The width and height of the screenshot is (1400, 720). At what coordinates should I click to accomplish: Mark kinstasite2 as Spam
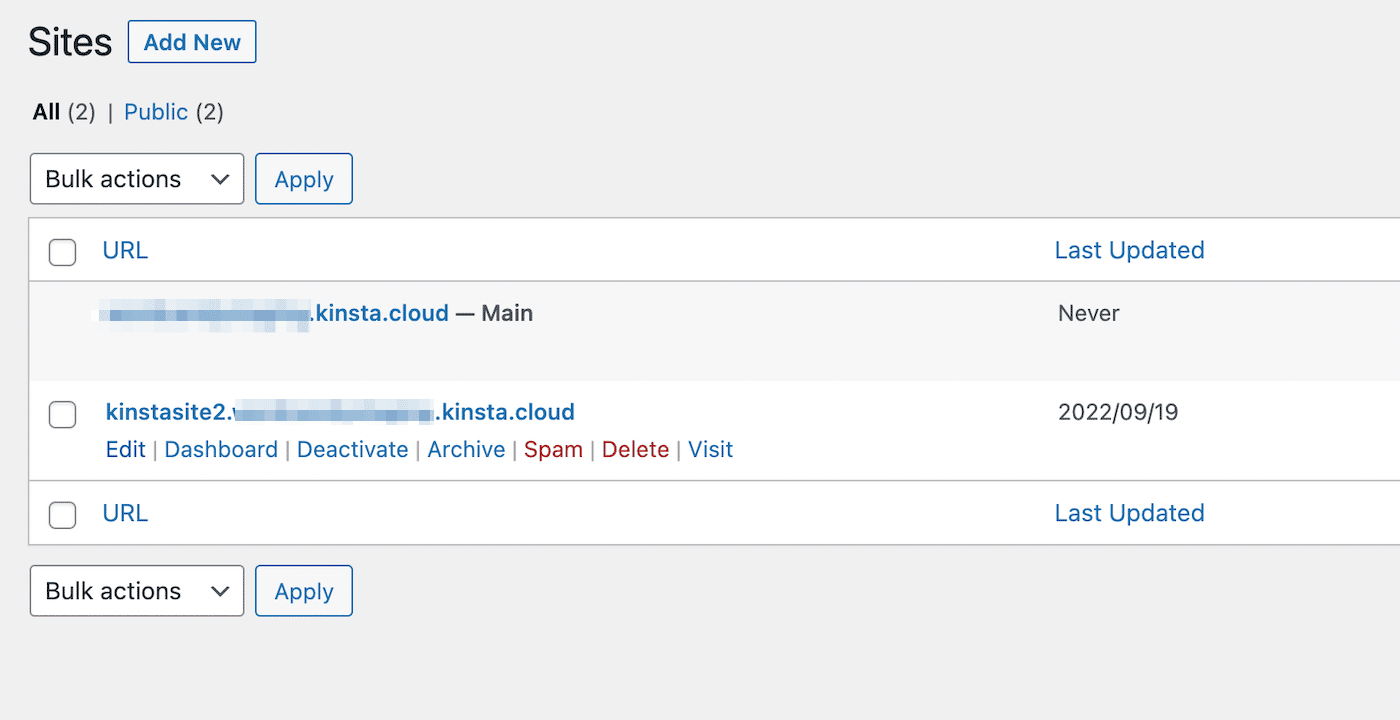(x=553, y=450)
